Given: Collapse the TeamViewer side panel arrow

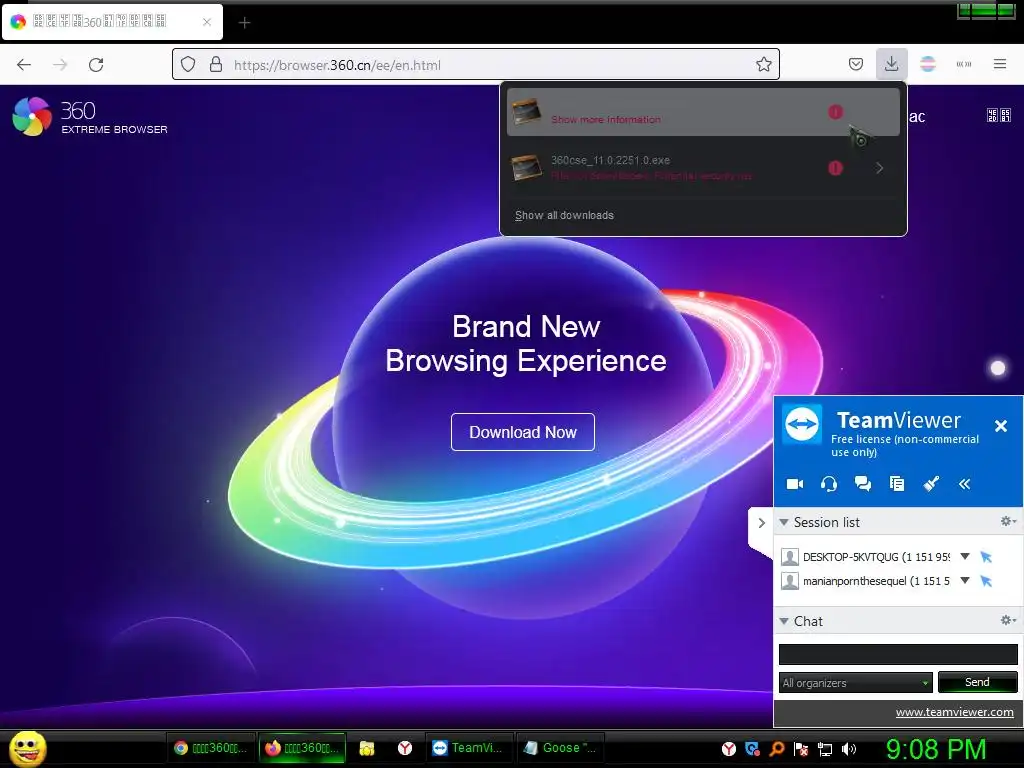Looking at the screenshot, I should pos(761,523).
